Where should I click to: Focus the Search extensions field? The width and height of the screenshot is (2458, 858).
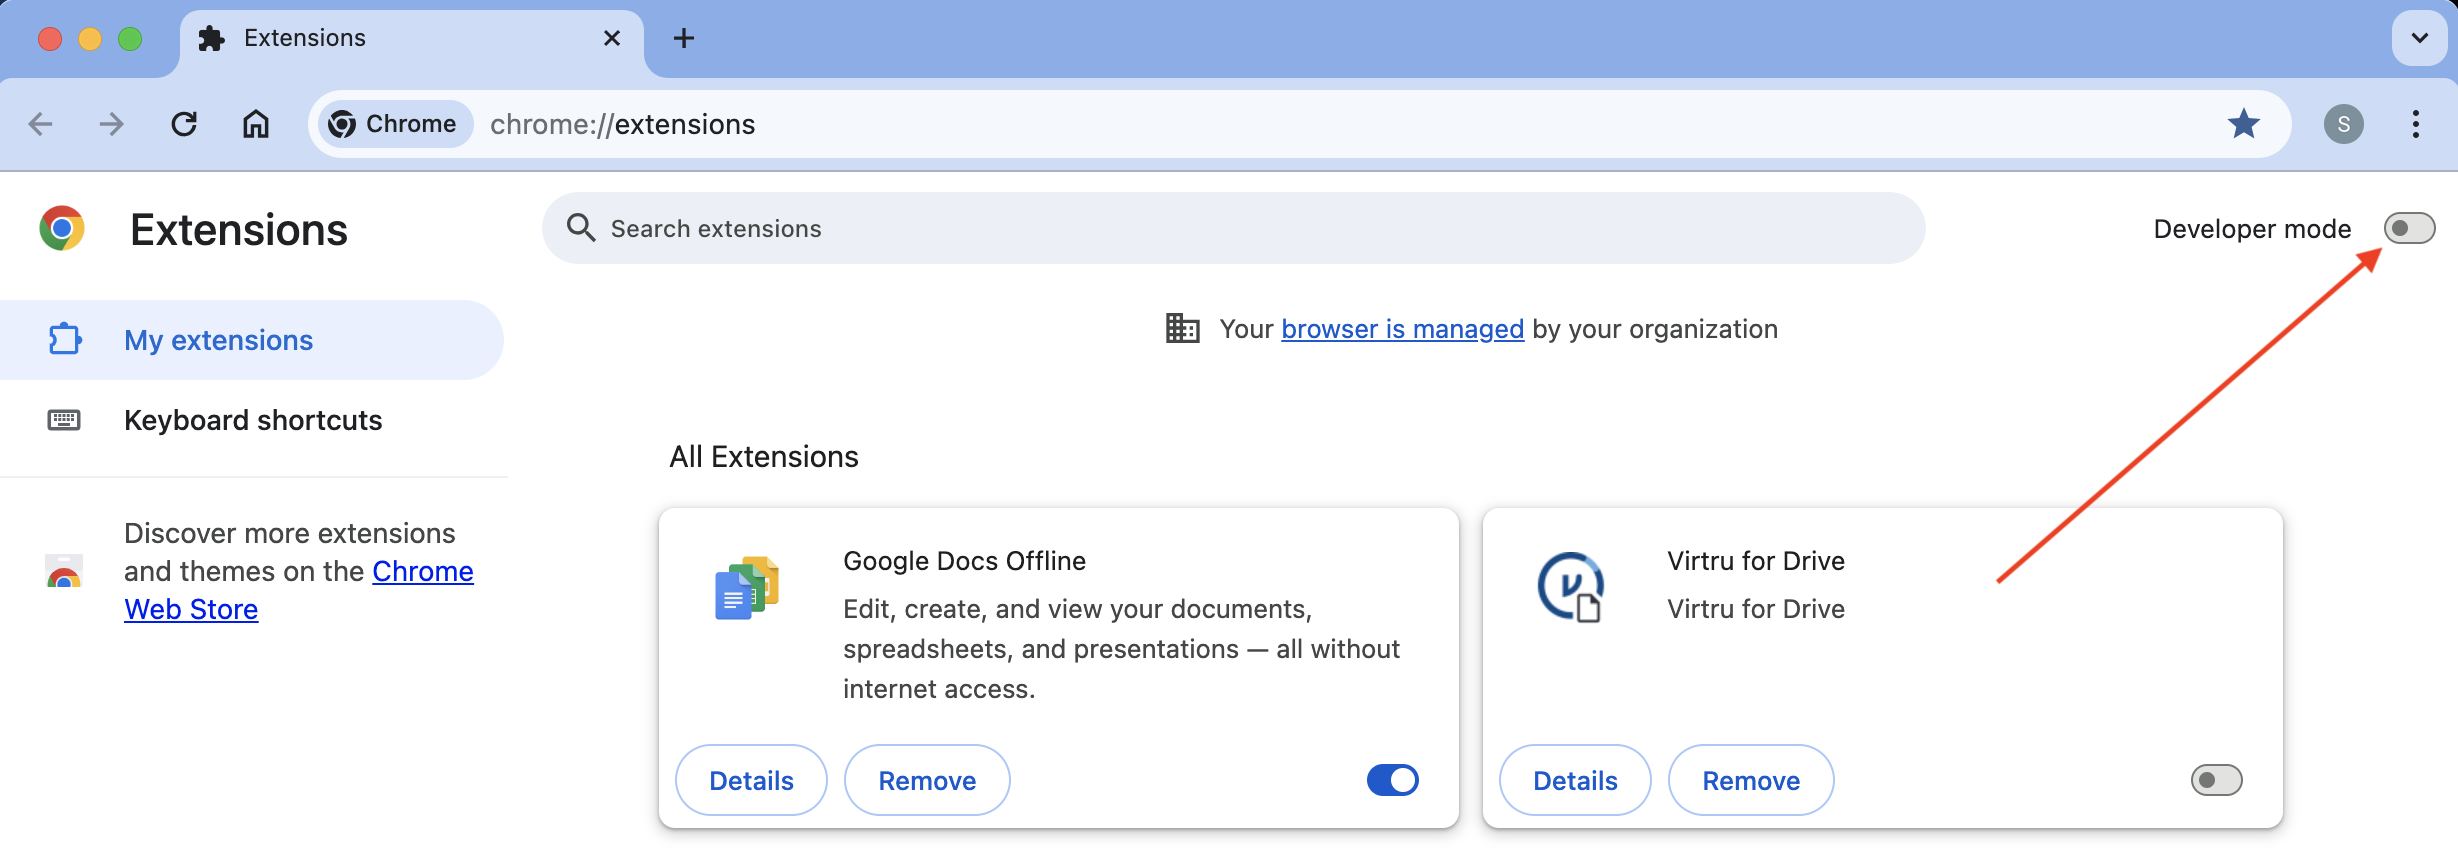[1234, 228]
